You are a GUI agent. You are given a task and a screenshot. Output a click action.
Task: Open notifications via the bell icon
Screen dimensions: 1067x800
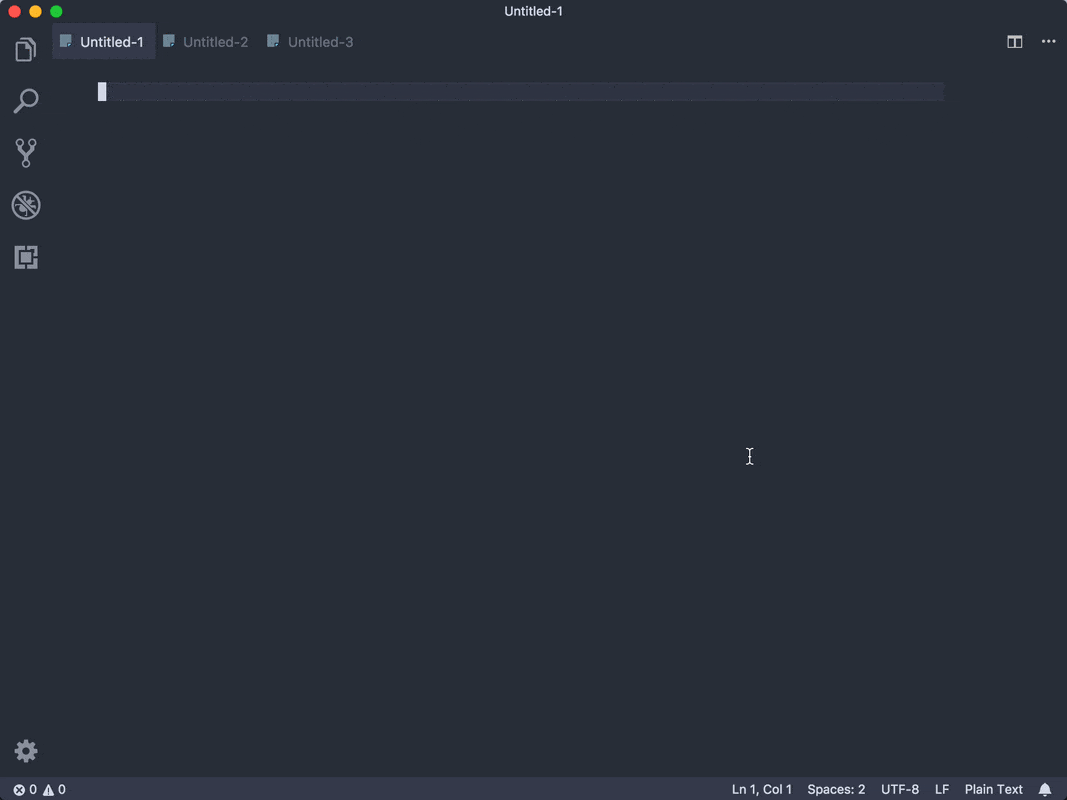1046,789
